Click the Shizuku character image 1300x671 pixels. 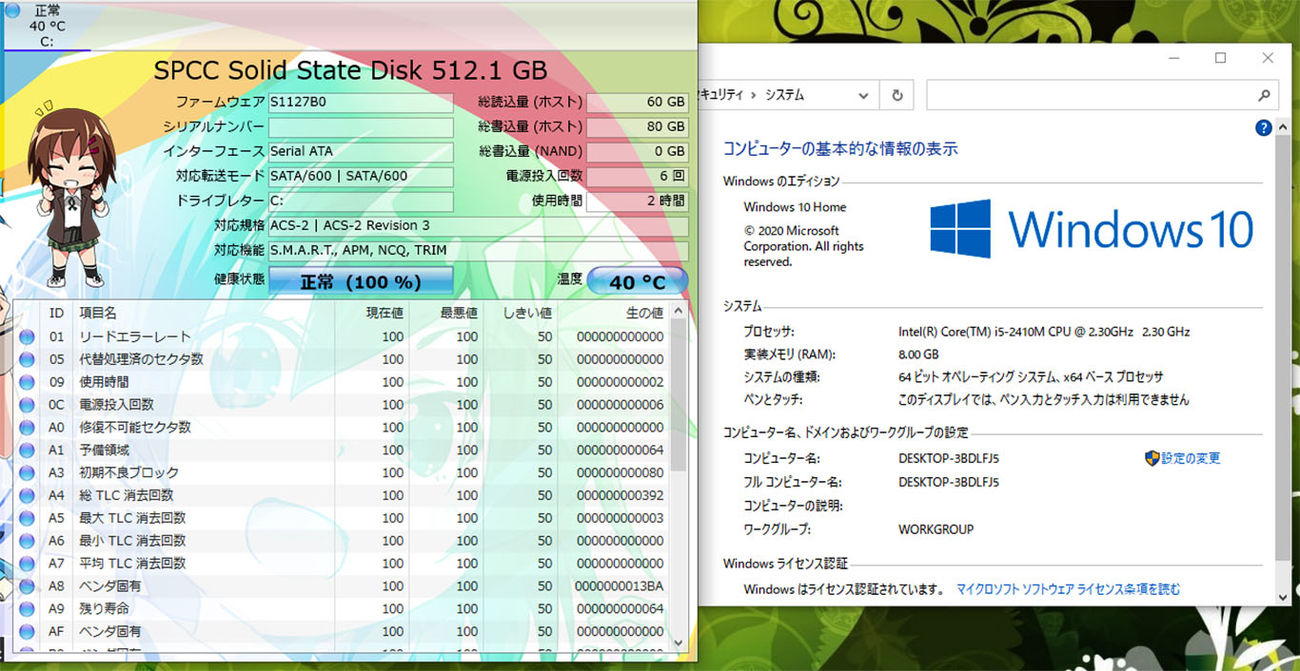click(x=71, y=193)
